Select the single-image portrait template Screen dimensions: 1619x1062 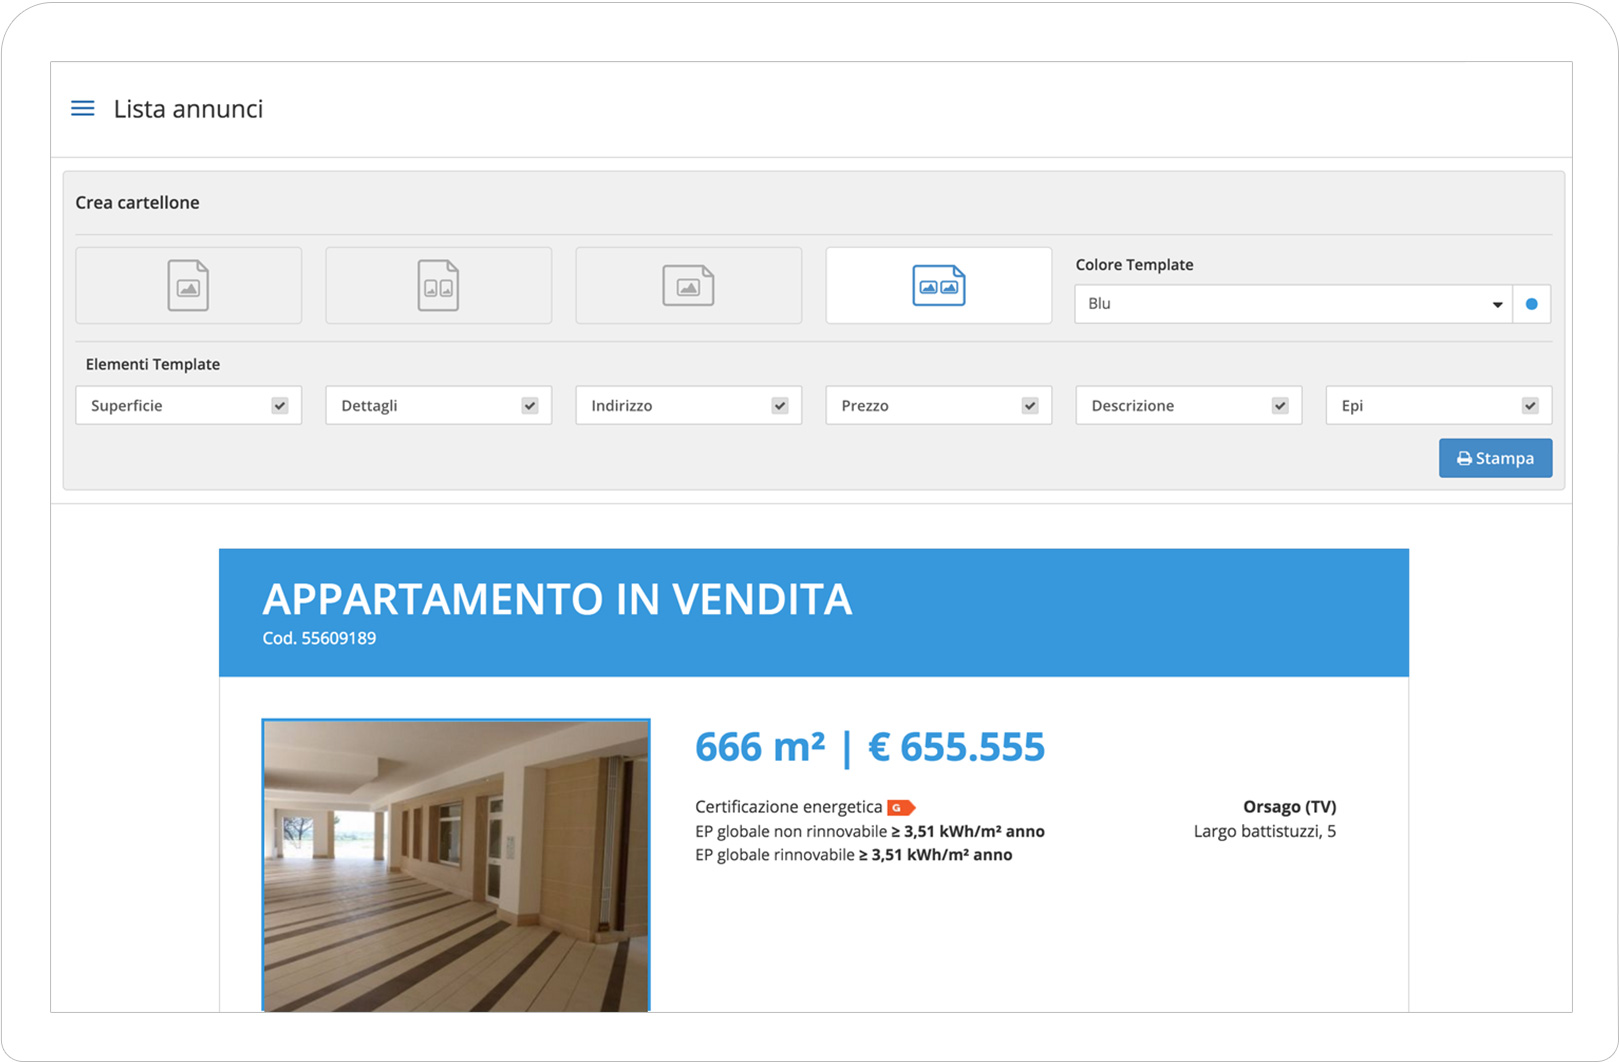pos(188,285)
